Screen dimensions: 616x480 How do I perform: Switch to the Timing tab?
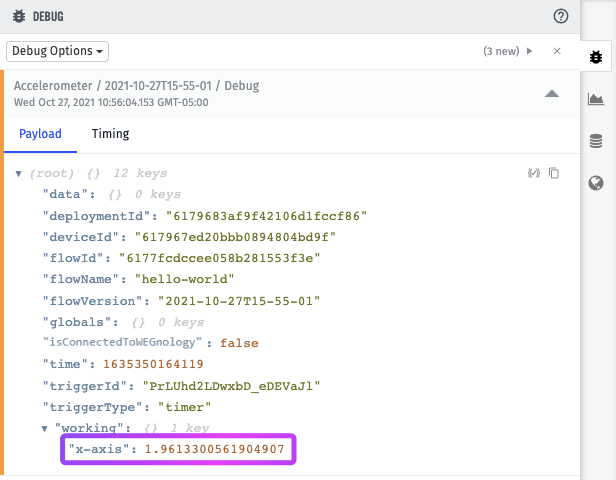(110, 134)
